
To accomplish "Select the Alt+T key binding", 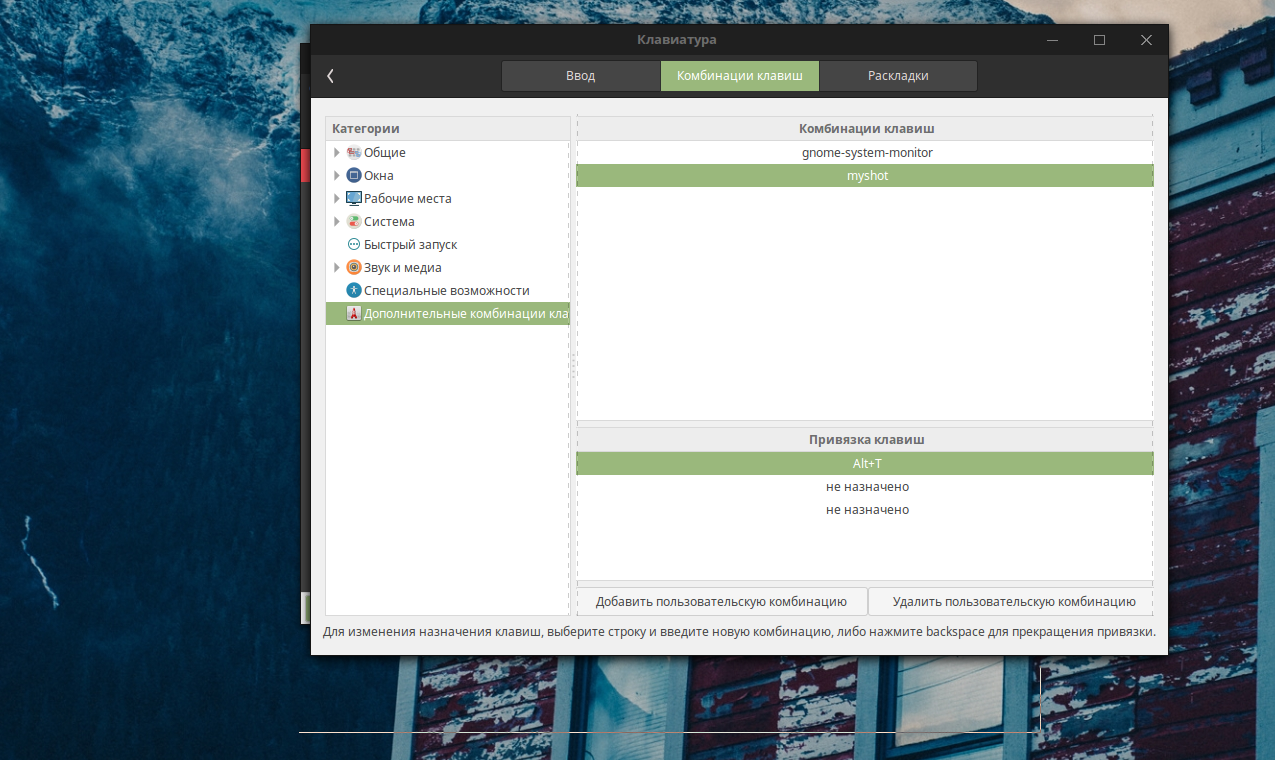I will (x=865, y=464).
